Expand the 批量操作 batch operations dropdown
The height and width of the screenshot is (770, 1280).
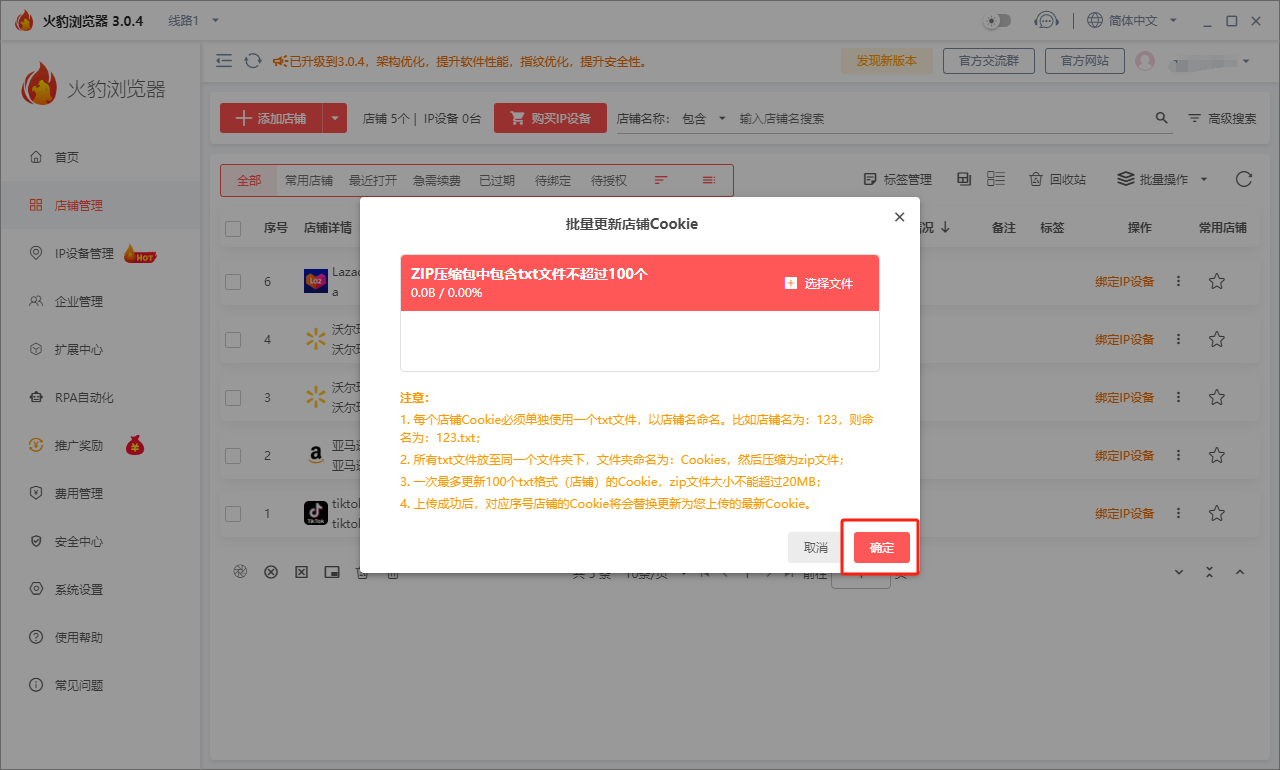tap(1157, 179)
